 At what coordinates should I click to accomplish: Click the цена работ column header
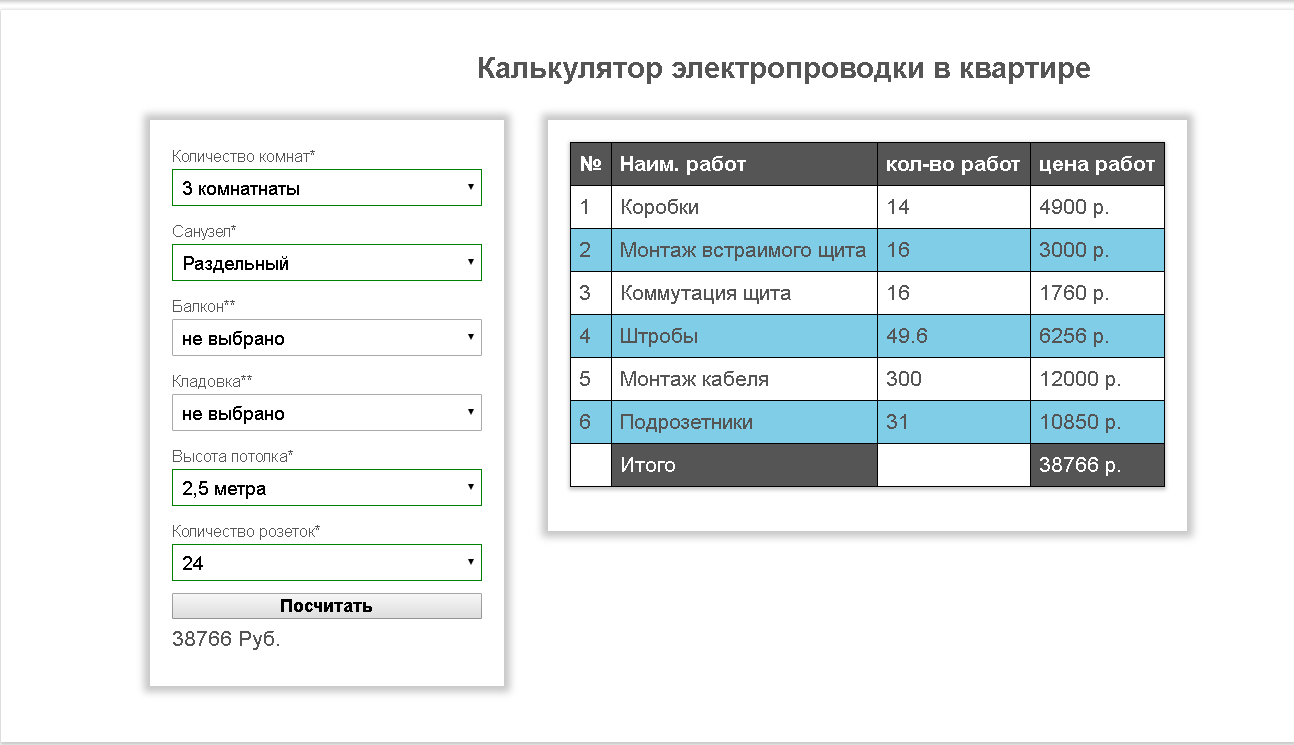1097,164
